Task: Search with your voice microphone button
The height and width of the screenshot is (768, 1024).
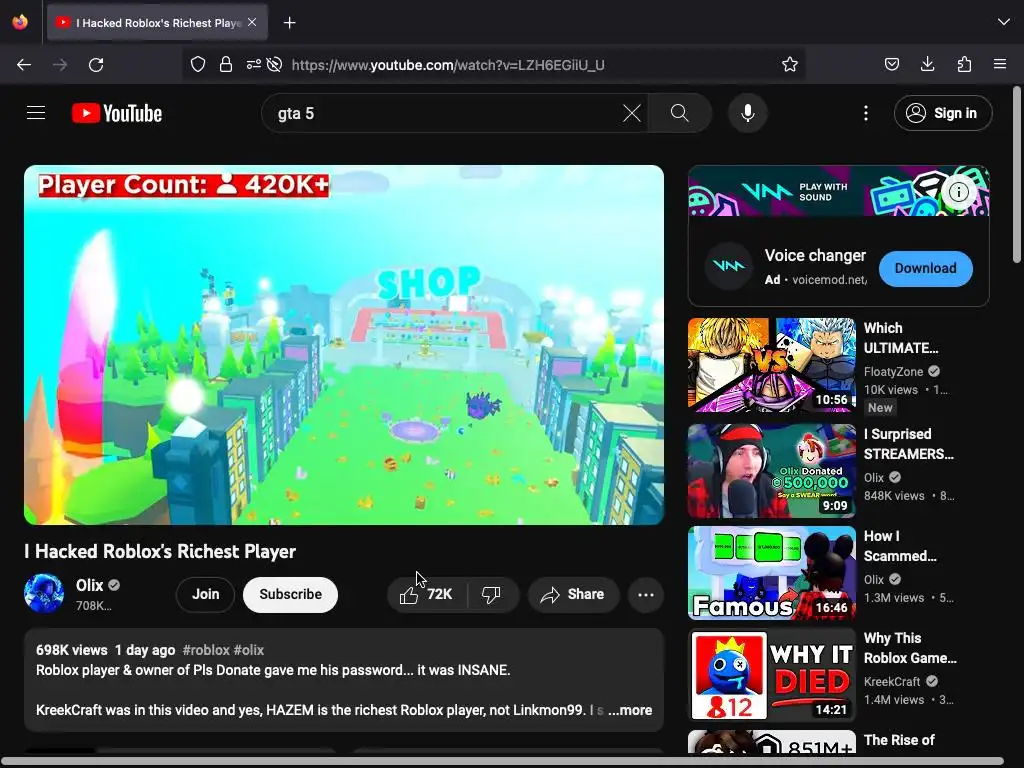Action: pos(748,114)
